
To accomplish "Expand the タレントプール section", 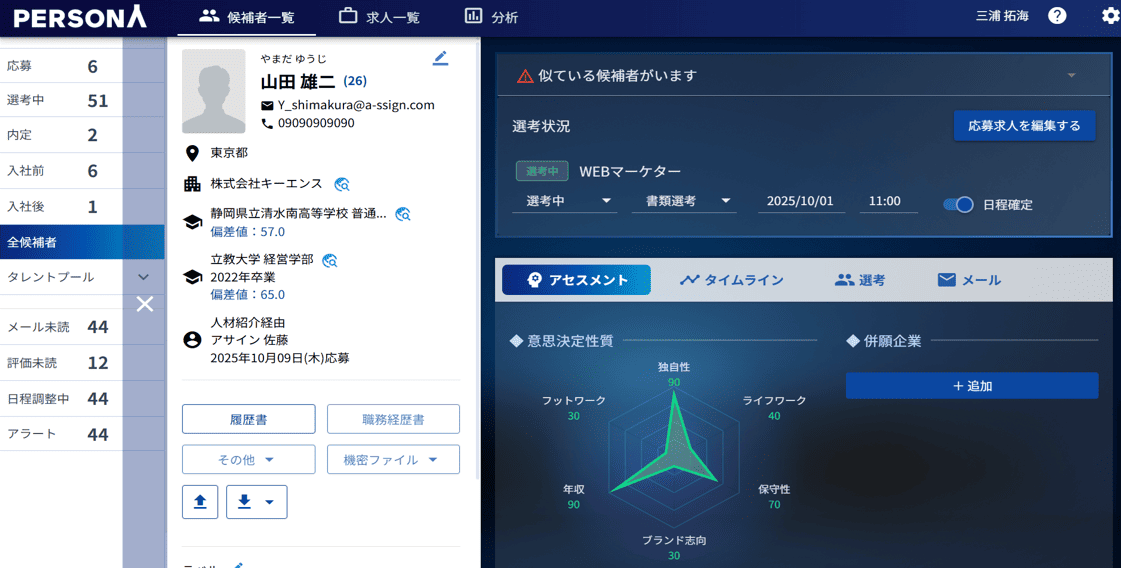I will (x=143, y=277).
